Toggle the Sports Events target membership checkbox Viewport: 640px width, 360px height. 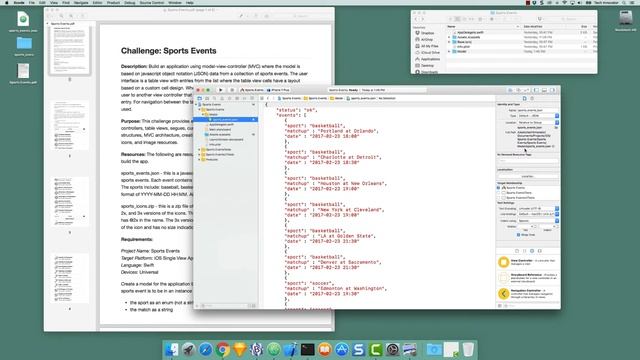pyautogui.click(x=498, y=188)
